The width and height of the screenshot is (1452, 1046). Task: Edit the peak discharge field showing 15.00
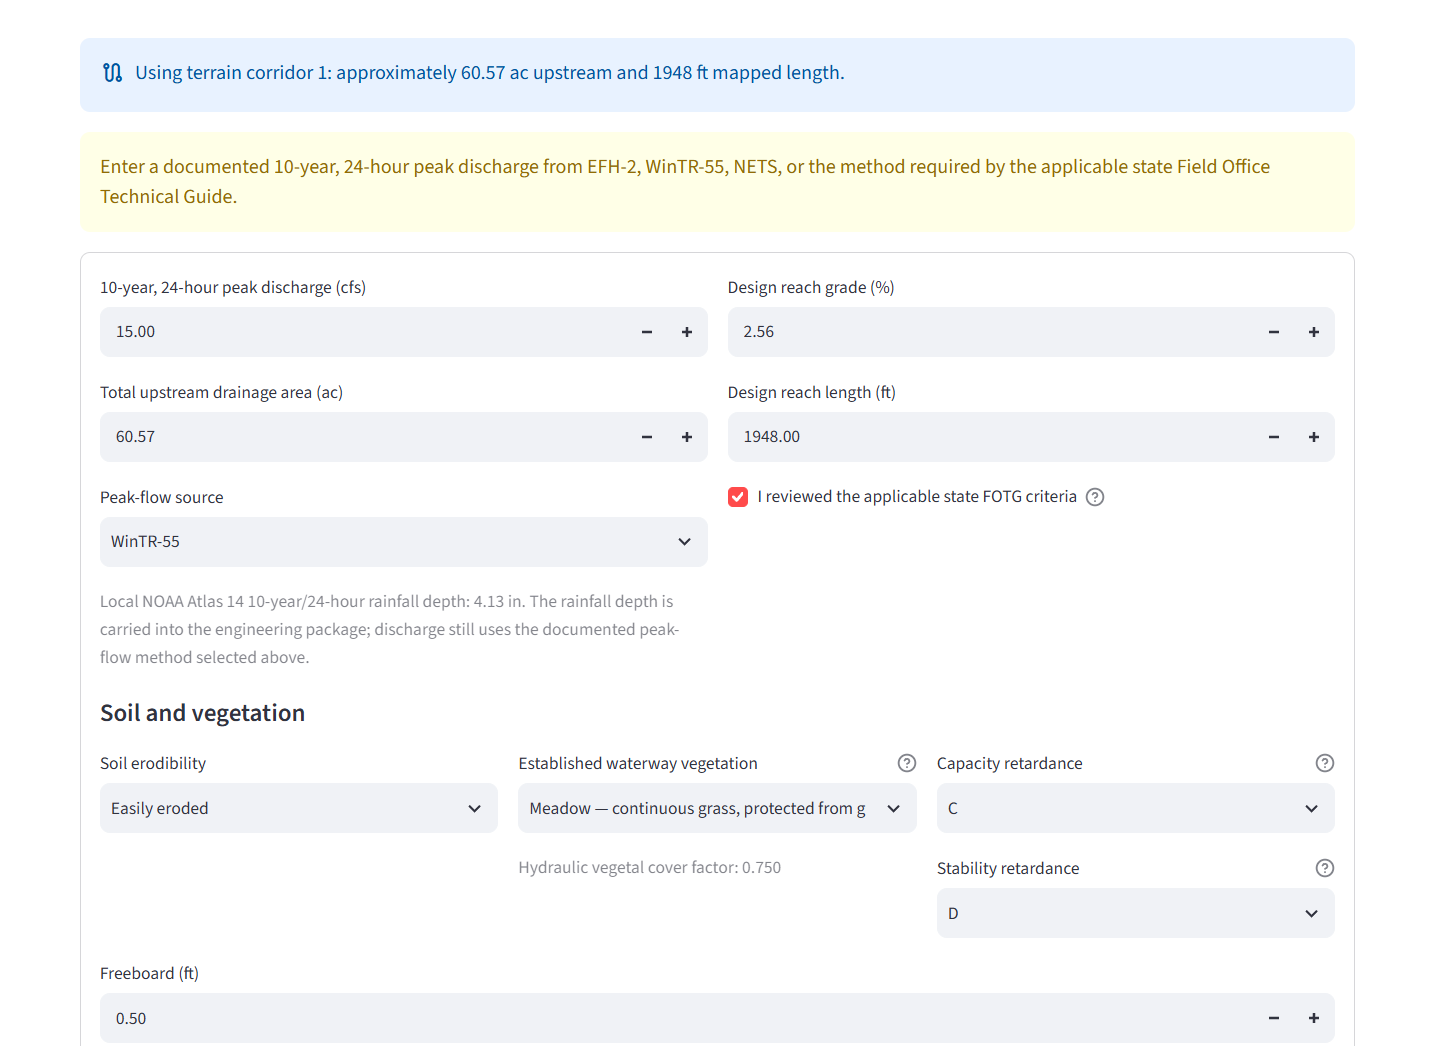coord(364,332)
